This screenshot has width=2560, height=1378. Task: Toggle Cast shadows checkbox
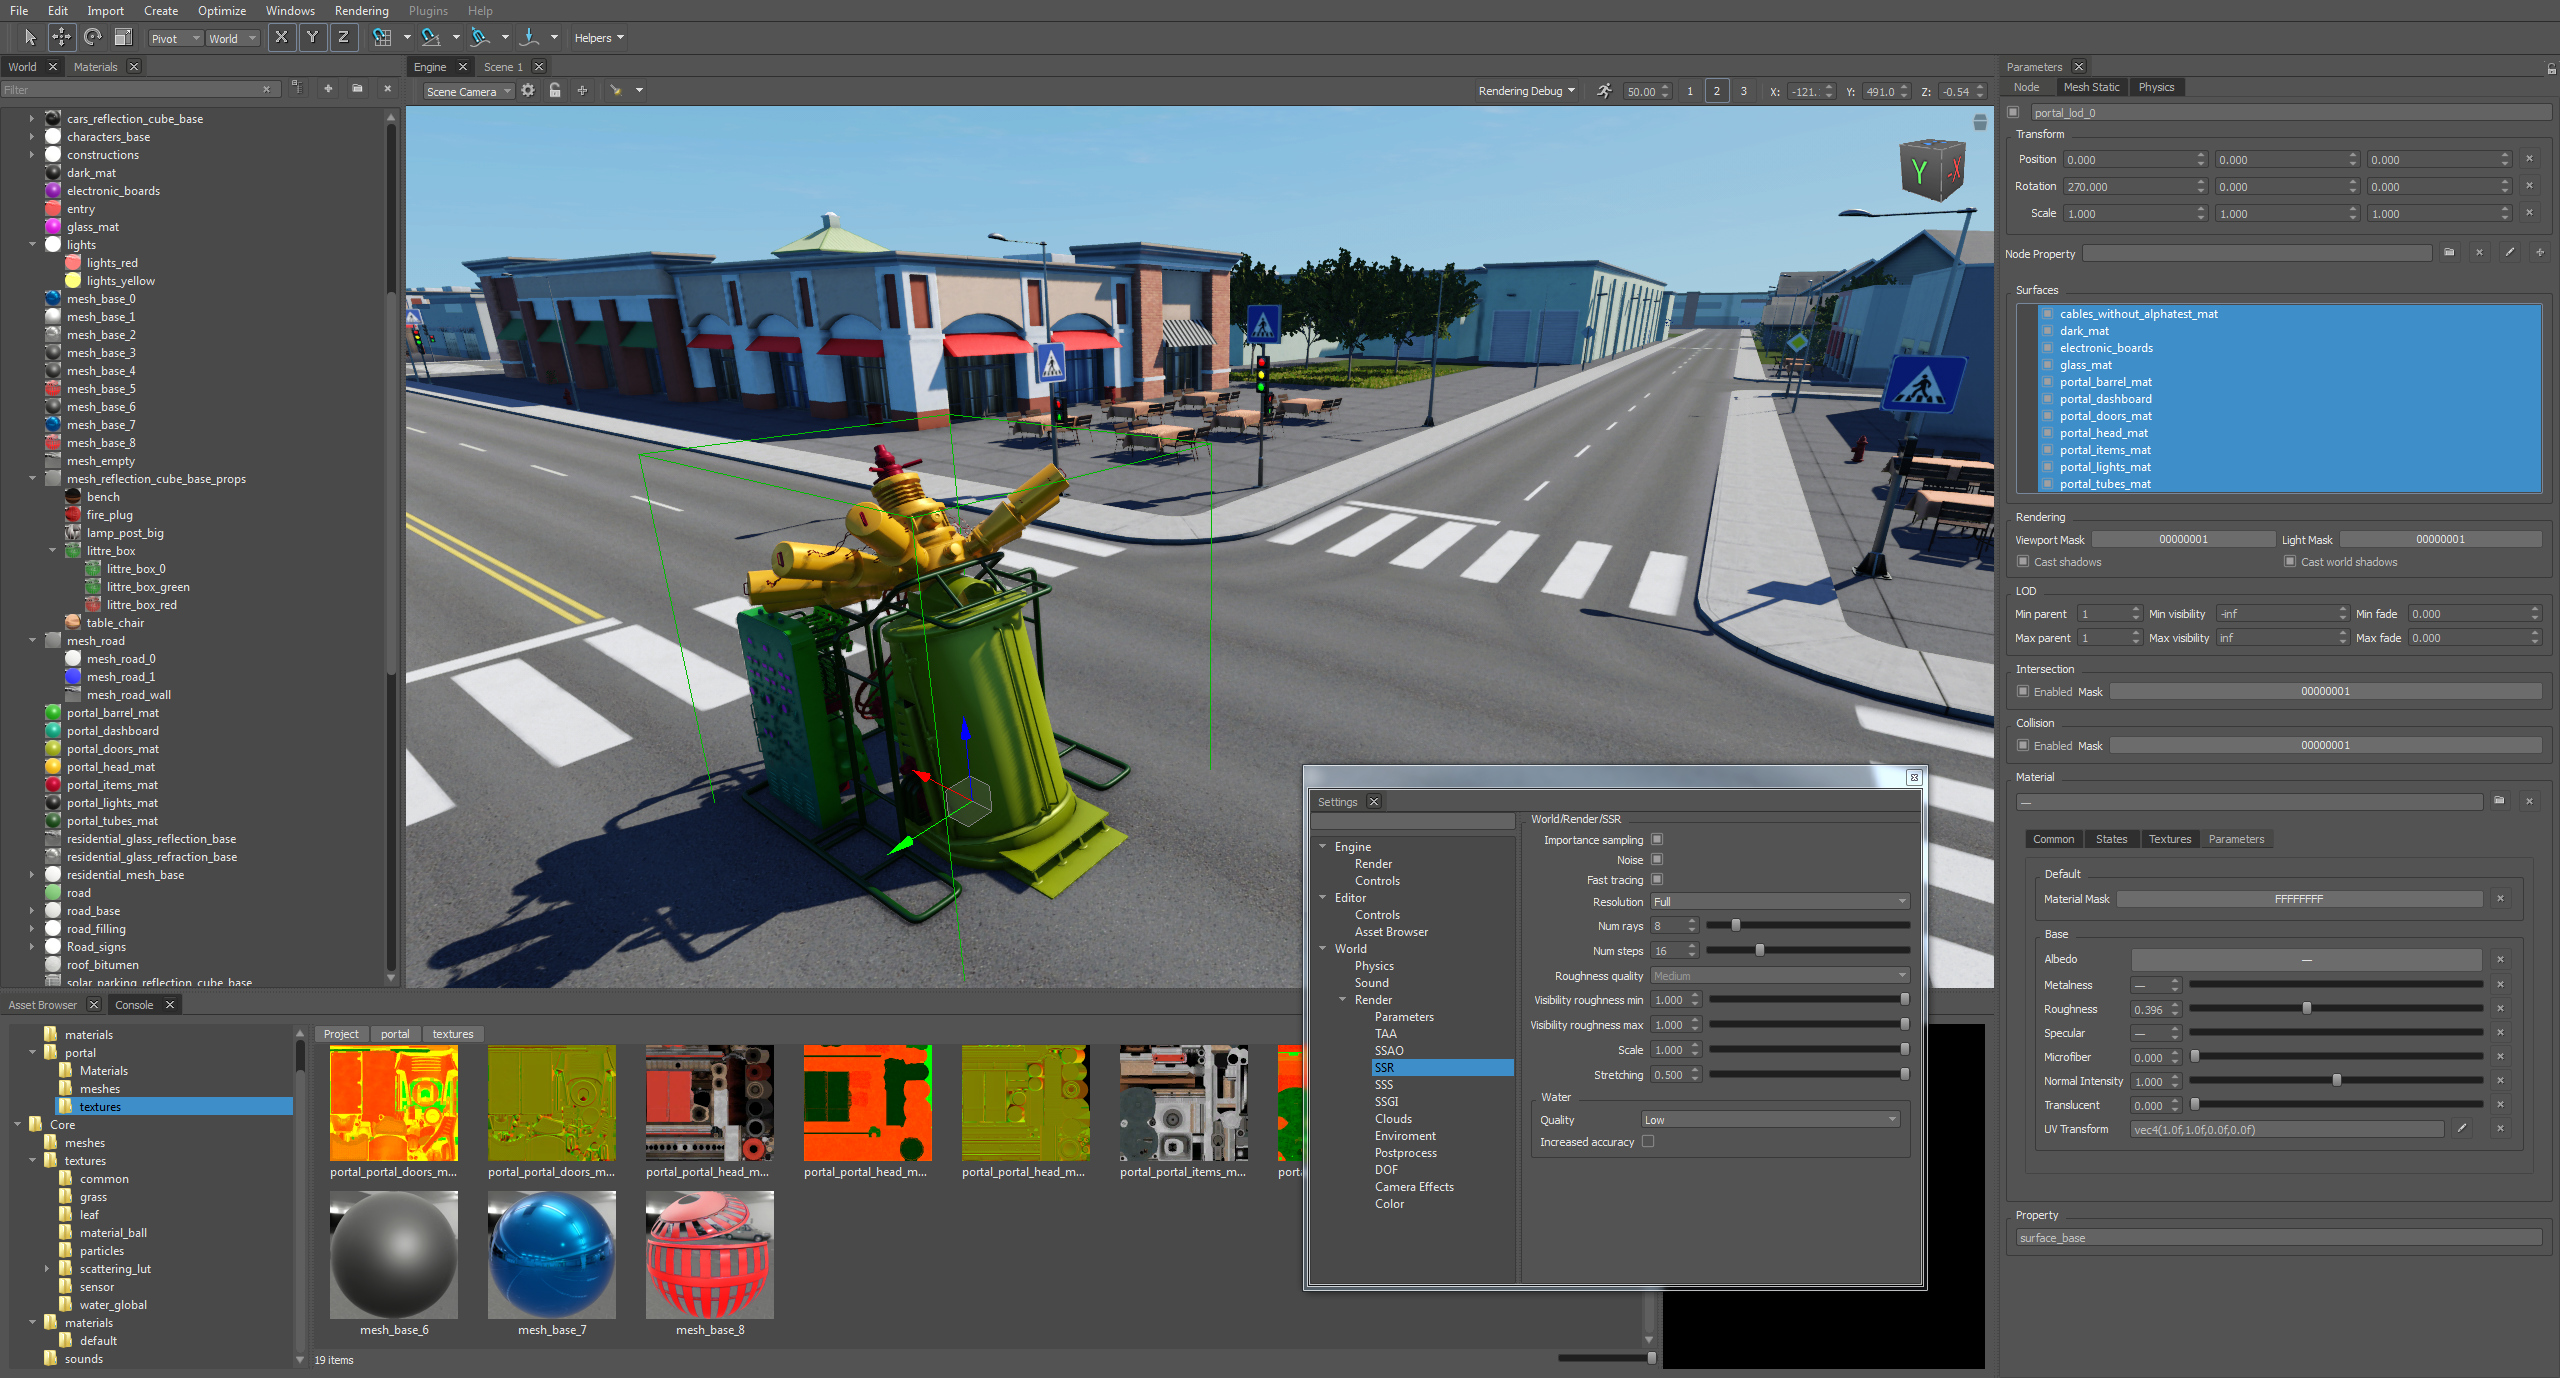click(2023, 562)
